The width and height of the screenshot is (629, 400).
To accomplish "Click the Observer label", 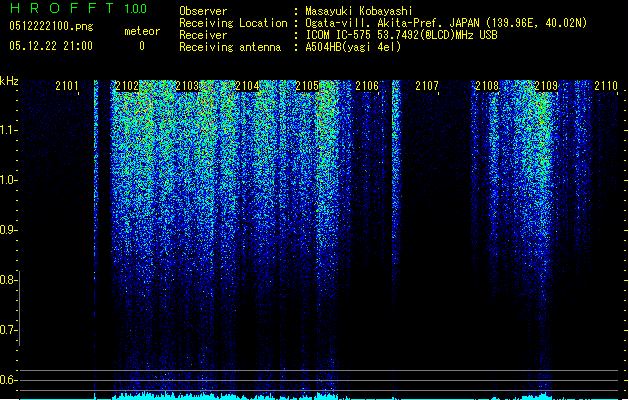I will [x=203, y=11].
